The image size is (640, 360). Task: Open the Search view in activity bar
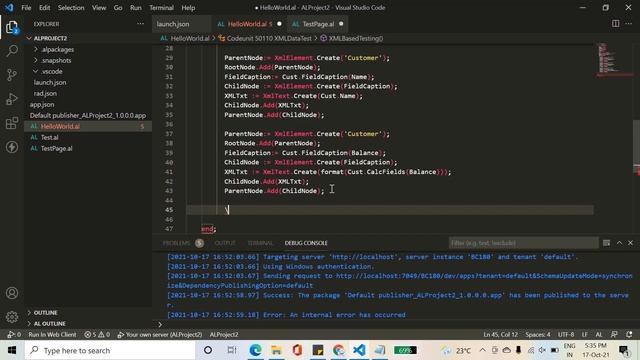click(x=12, y=51)
